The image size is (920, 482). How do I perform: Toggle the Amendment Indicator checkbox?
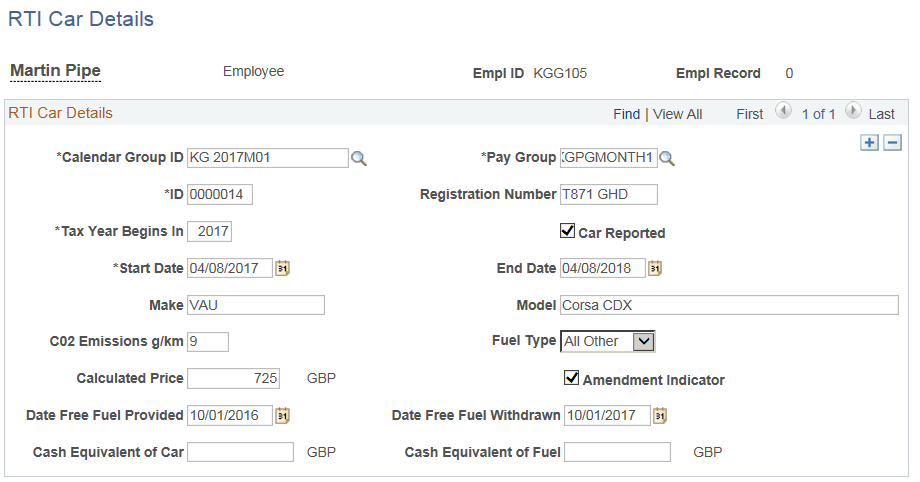pyautogui.click(x=572, y=378)
